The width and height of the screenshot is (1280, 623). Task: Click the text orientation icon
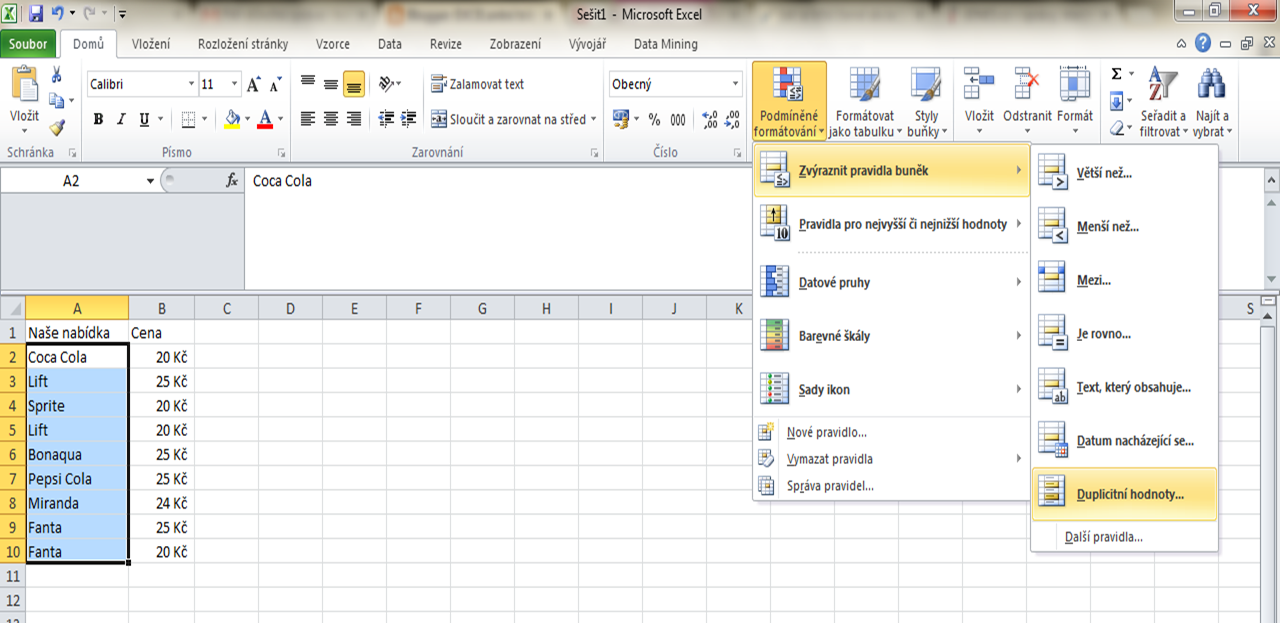coord(387,85)
